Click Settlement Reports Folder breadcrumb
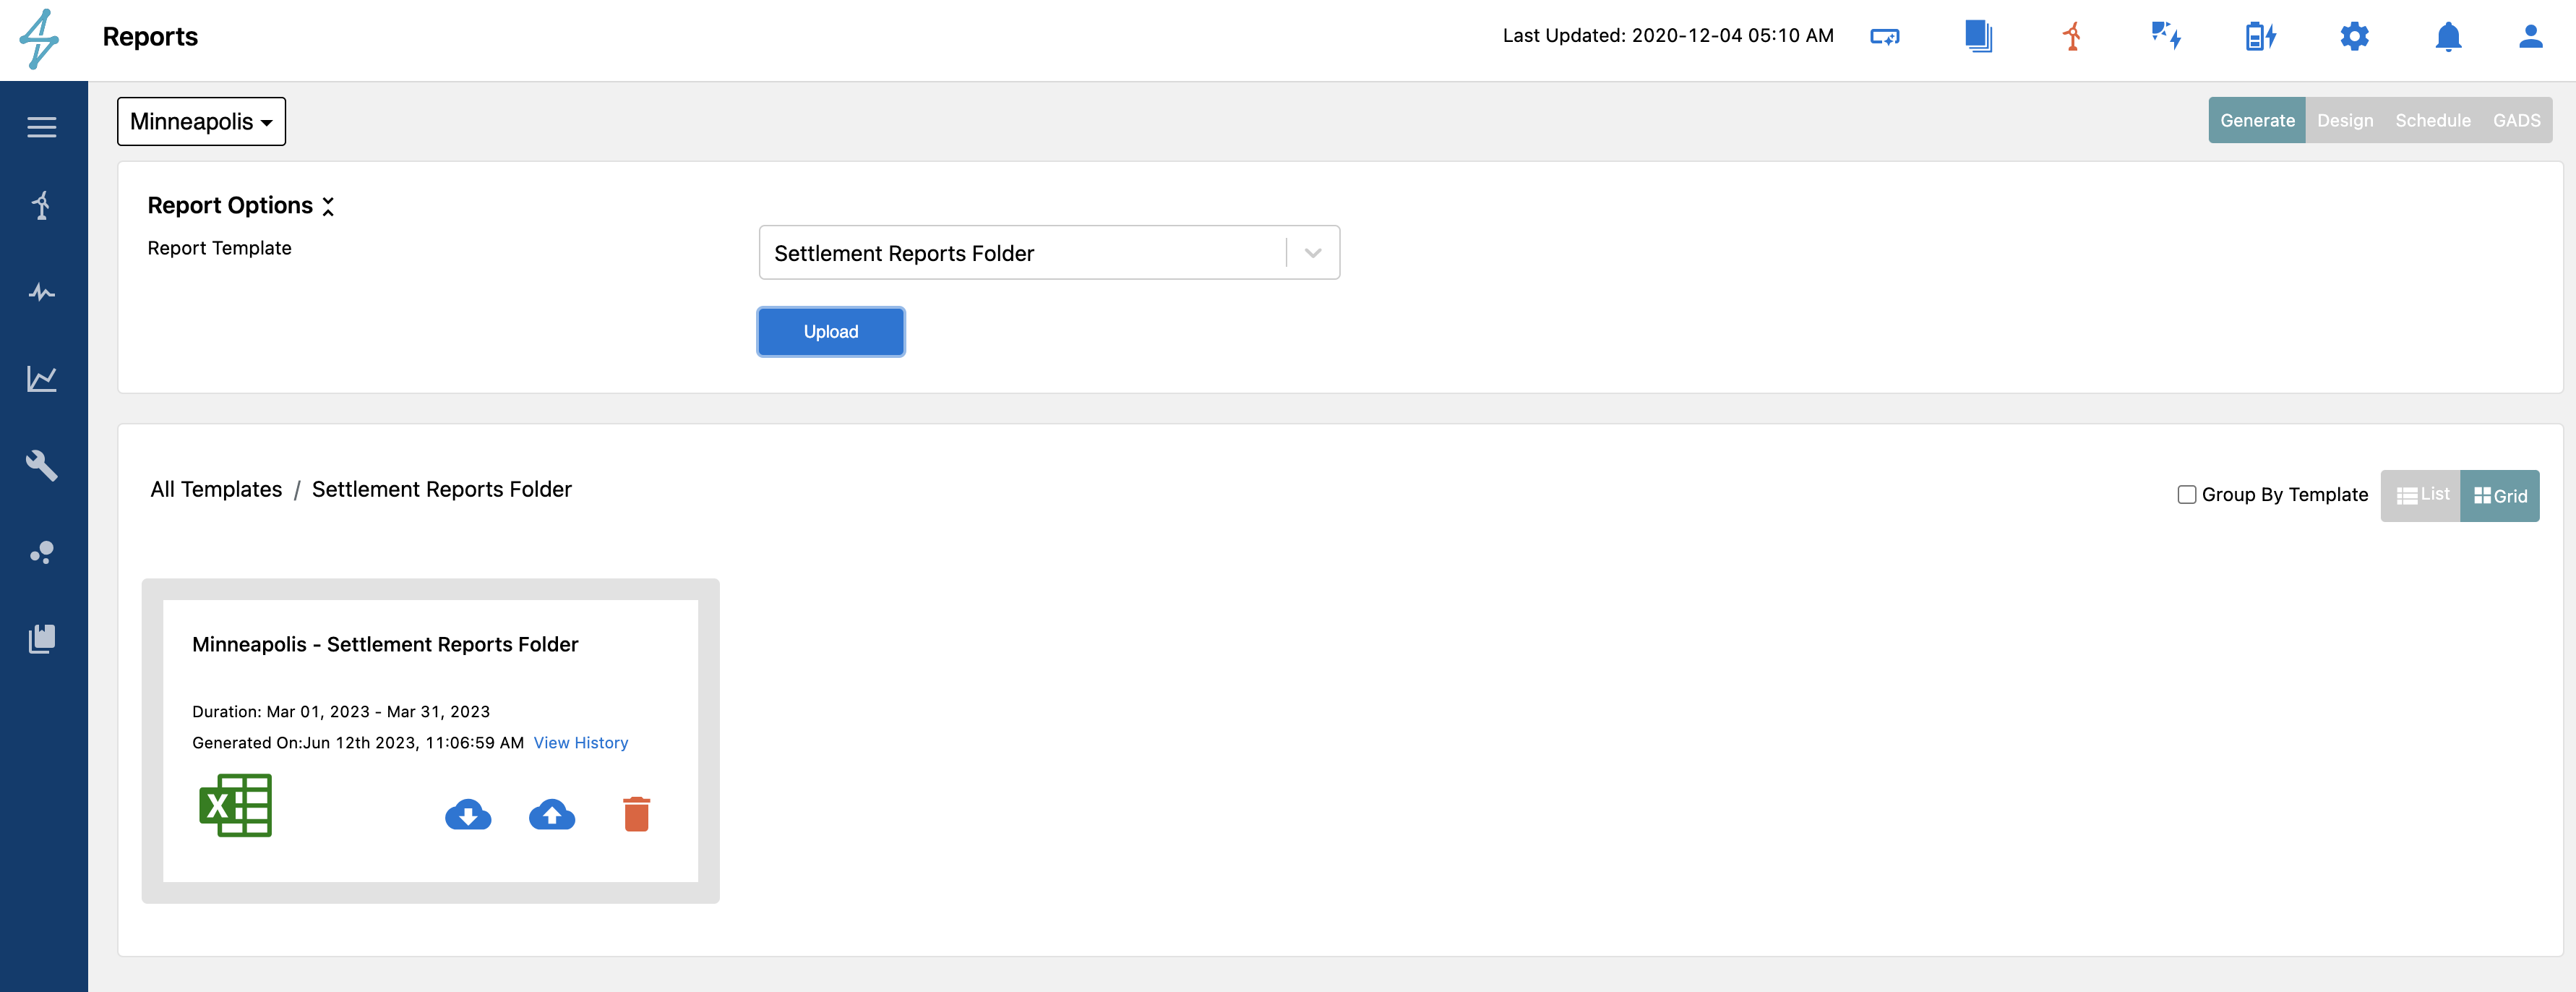This screenshot has height=992, width=2576. pyautogui.click(x=442, y=489)
